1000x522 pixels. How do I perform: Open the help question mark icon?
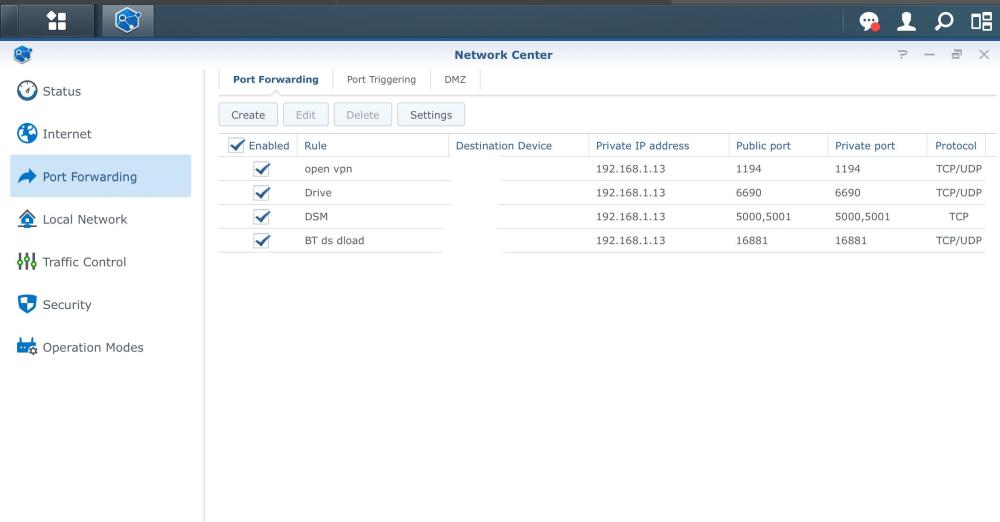[902, 55]
